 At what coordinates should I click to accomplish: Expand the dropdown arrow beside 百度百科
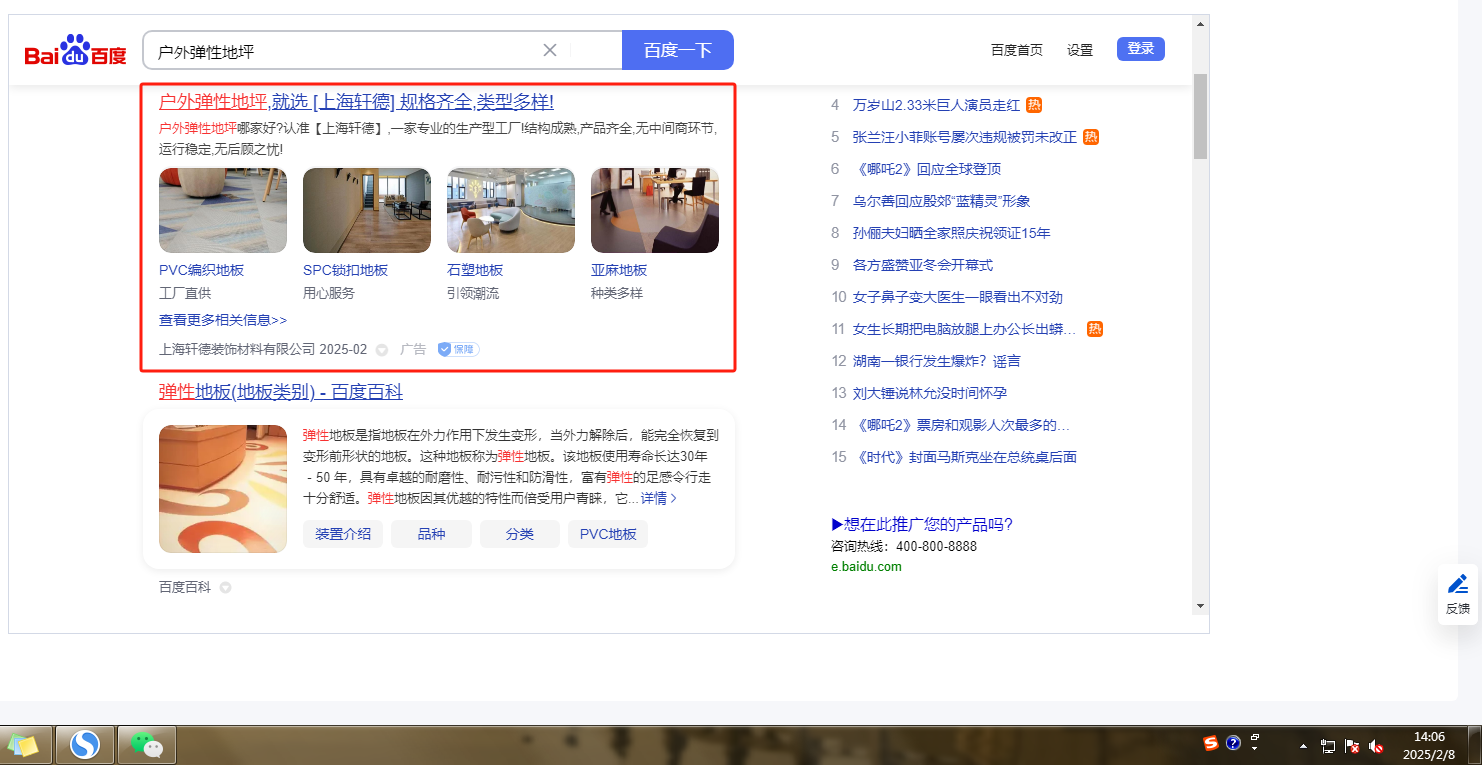(225, 588)
